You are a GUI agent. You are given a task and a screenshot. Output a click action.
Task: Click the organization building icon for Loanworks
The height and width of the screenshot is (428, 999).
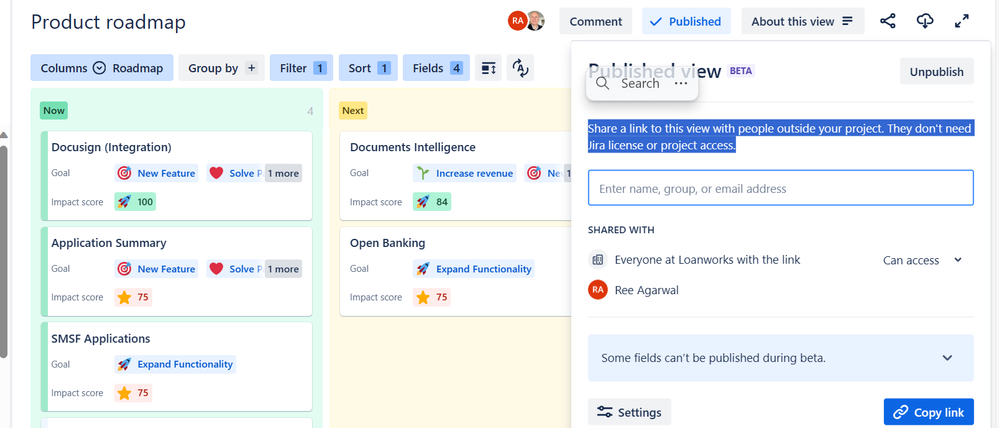597,260
